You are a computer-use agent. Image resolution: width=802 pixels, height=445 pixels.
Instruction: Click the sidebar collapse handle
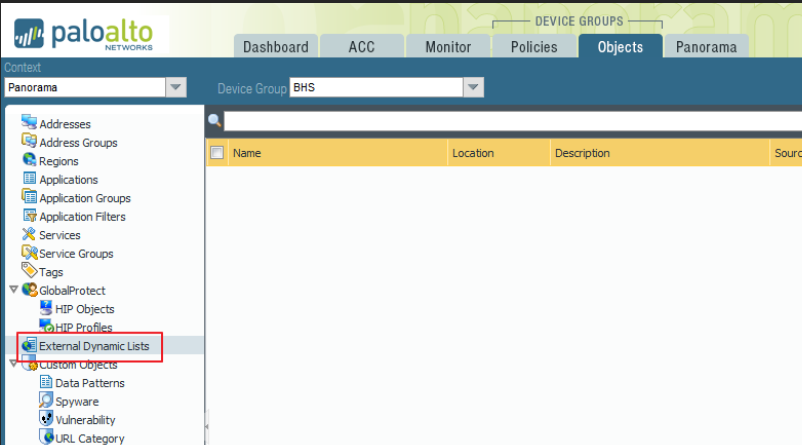point(207,426)
